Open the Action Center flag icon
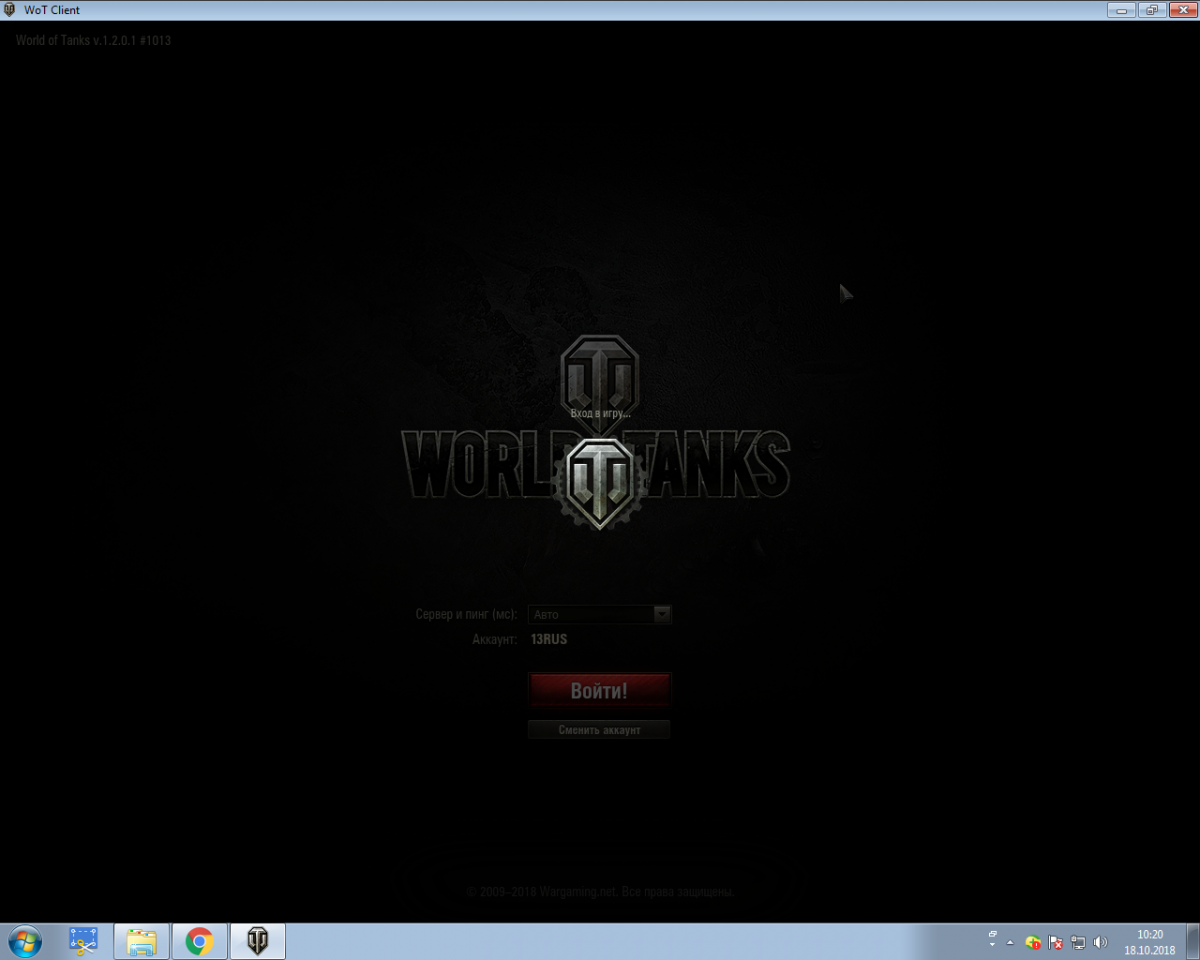This screenshot has height=960, width=1200. [x=1056, y=943]
